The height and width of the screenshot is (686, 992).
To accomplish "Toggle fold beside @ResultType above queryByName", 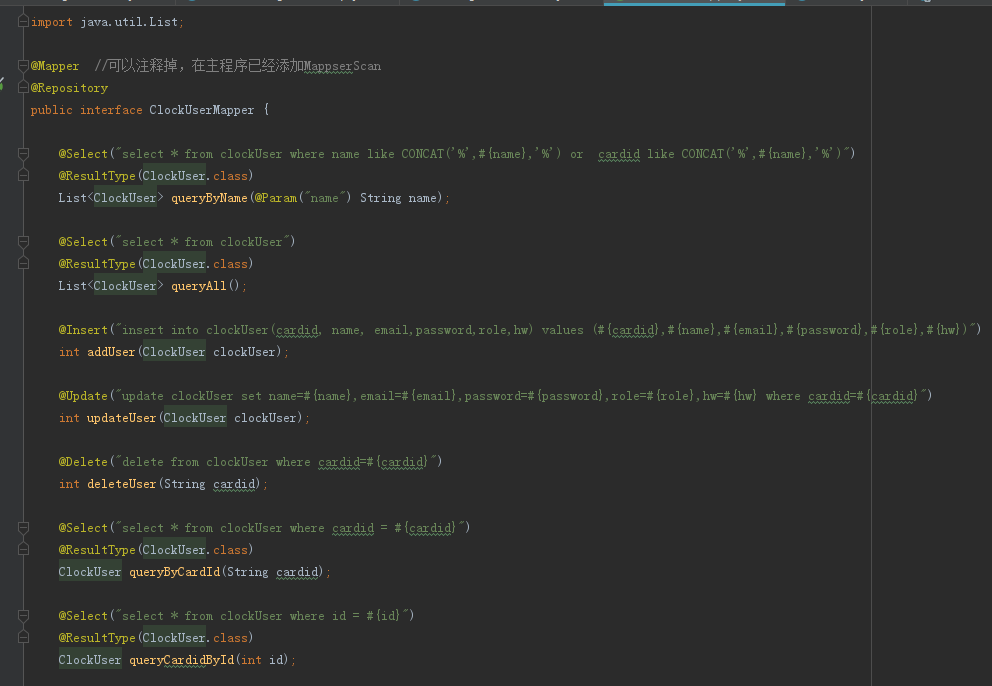I will click(x=23, y=176).
